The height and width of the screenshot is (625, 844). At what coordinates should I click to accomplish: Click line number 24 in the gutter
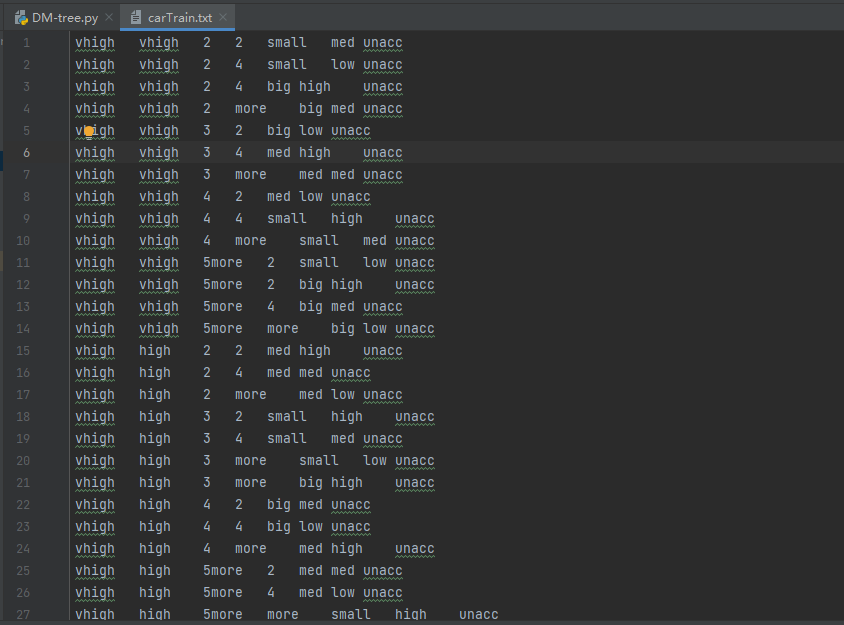click(23, 549)
